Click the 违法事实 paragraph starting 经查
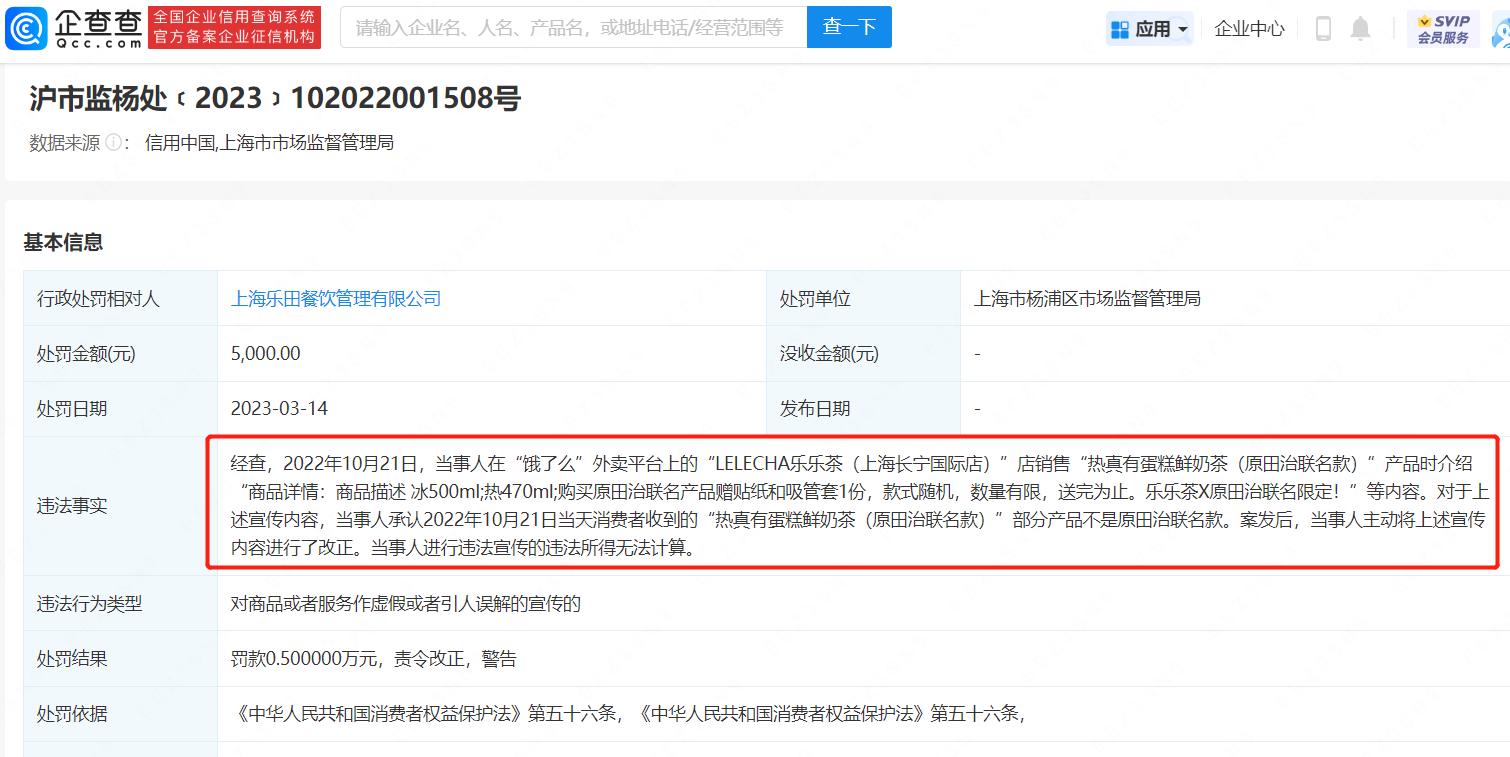The image size is (1510, 757). click(x=860, y=506)
